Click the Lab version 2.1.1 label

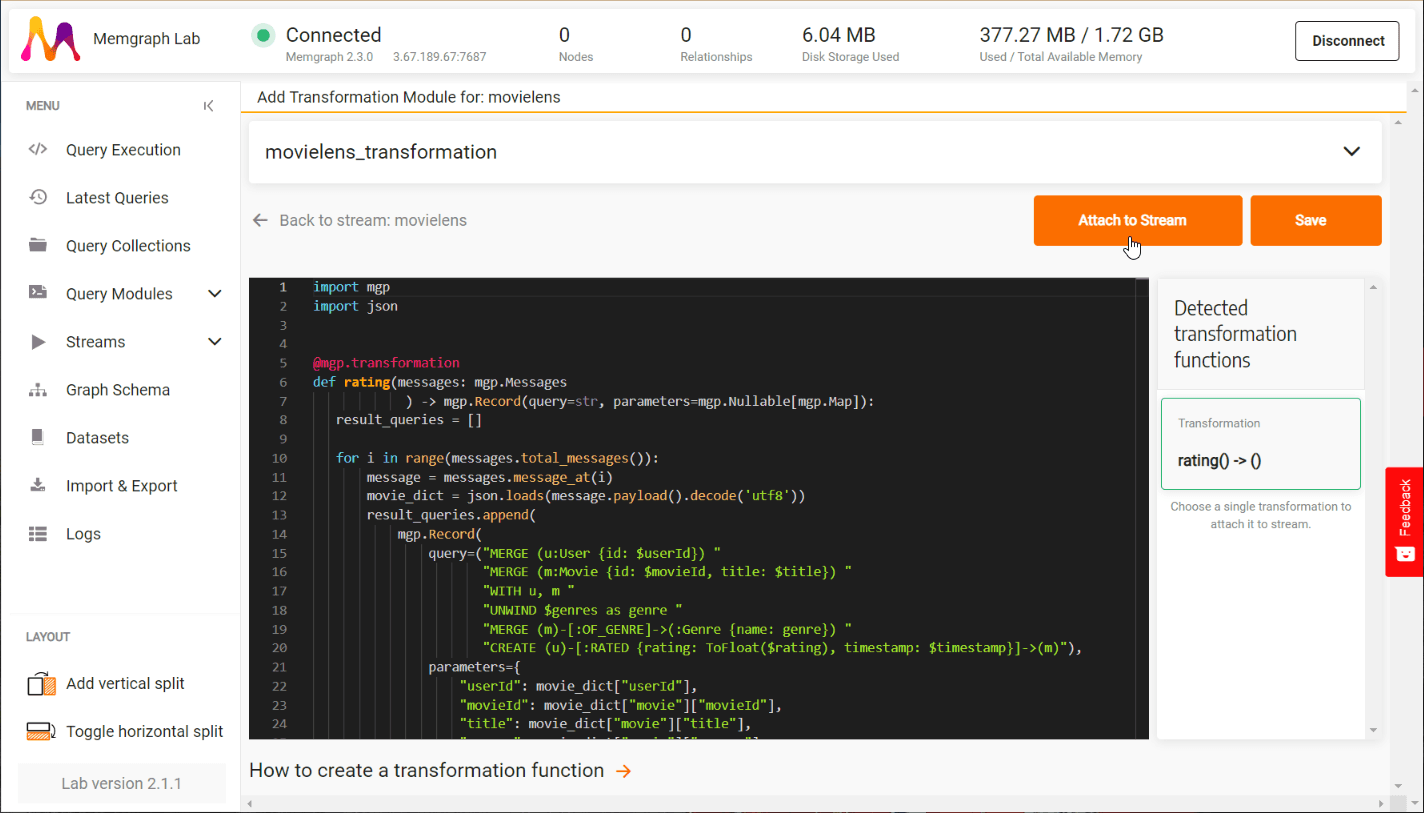coord(122,784)
